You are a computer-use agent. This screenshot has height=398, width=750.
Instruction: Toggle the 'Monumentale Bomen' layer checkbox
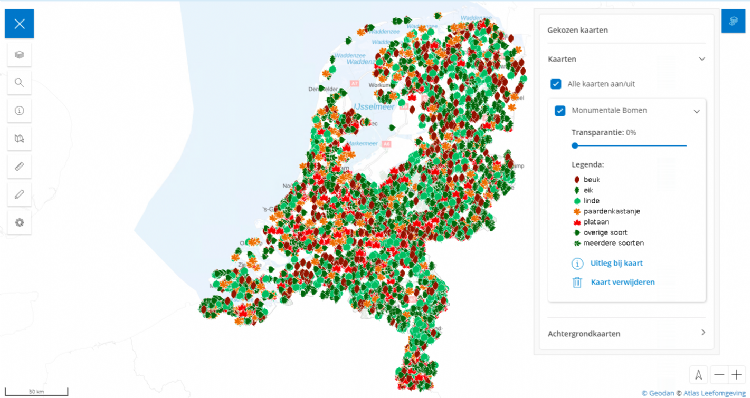click(x=560, y=111)
